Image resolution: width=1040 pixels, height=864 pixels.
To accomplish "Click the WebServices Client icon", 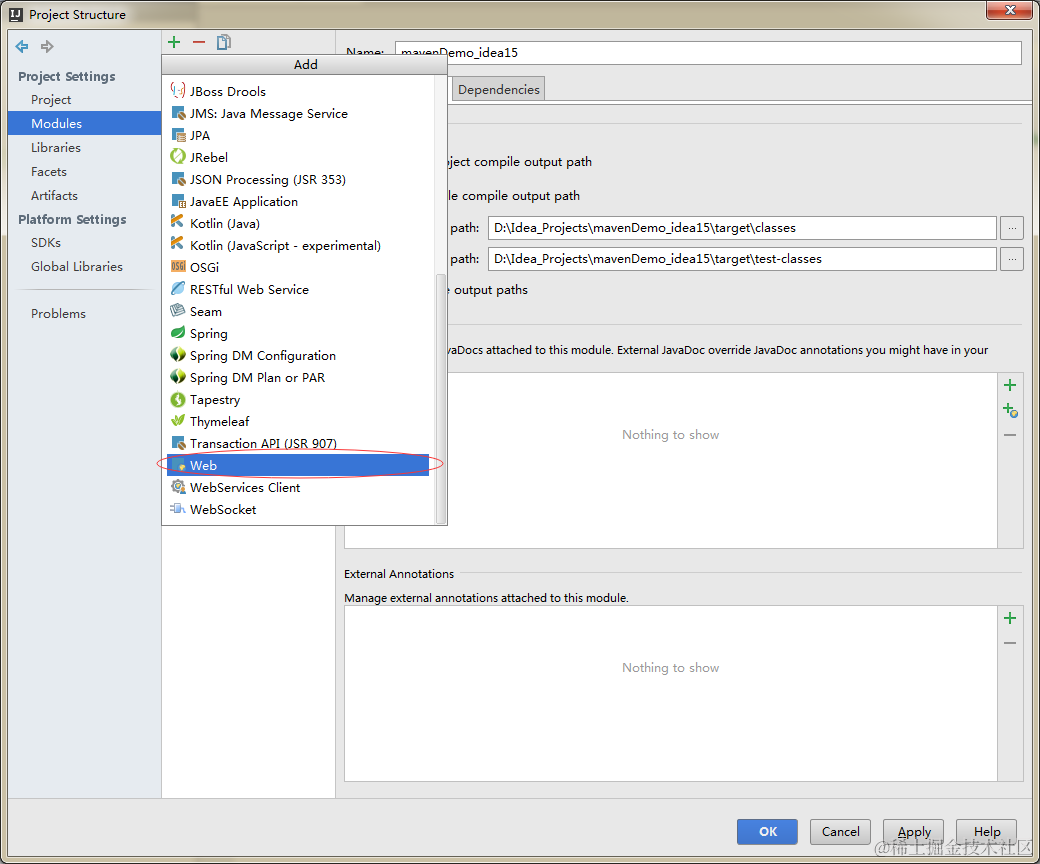I will tap(178, 487).
